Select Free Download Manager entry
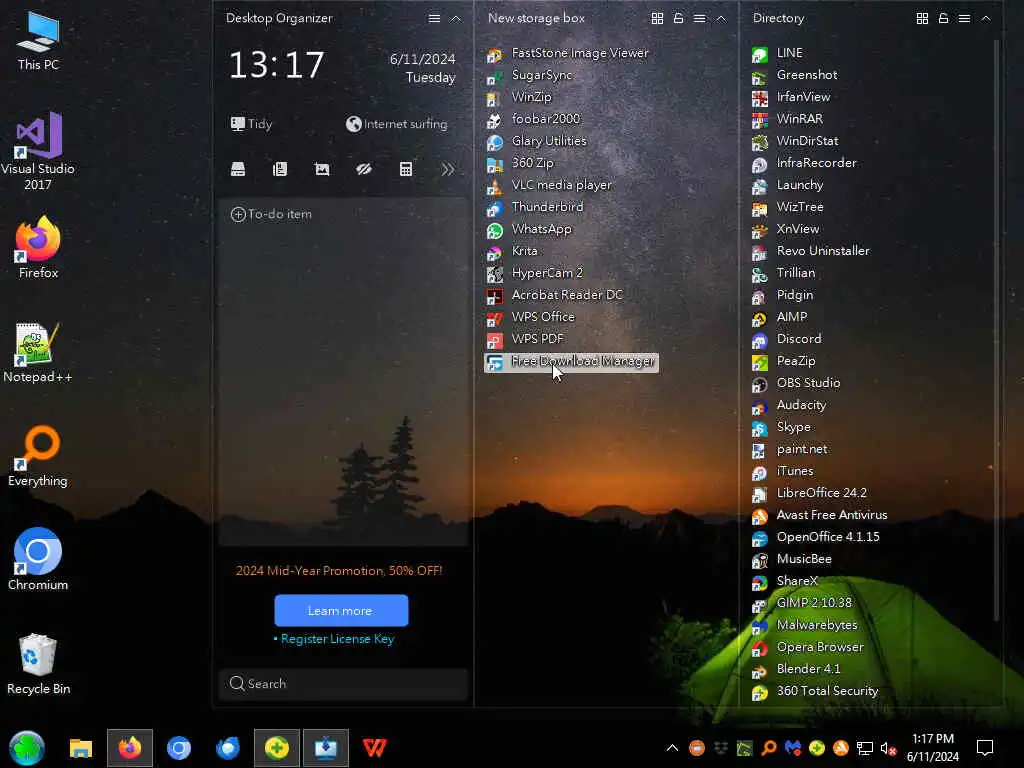This screenshot has width=1024, height=768. 571,362
